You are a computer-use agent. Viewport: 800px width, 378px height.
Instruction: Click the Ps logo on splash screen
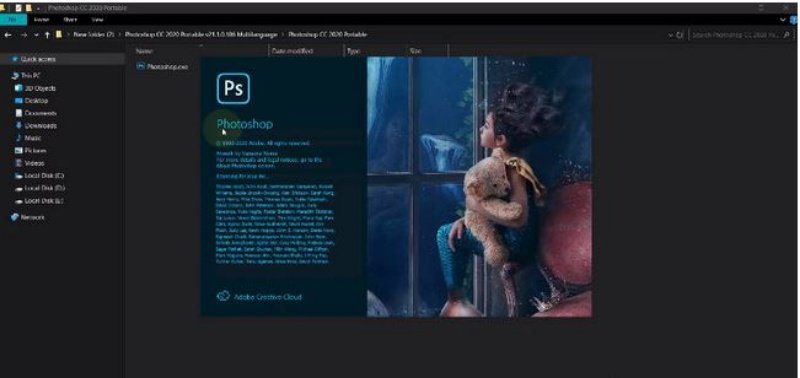point(233,88)
